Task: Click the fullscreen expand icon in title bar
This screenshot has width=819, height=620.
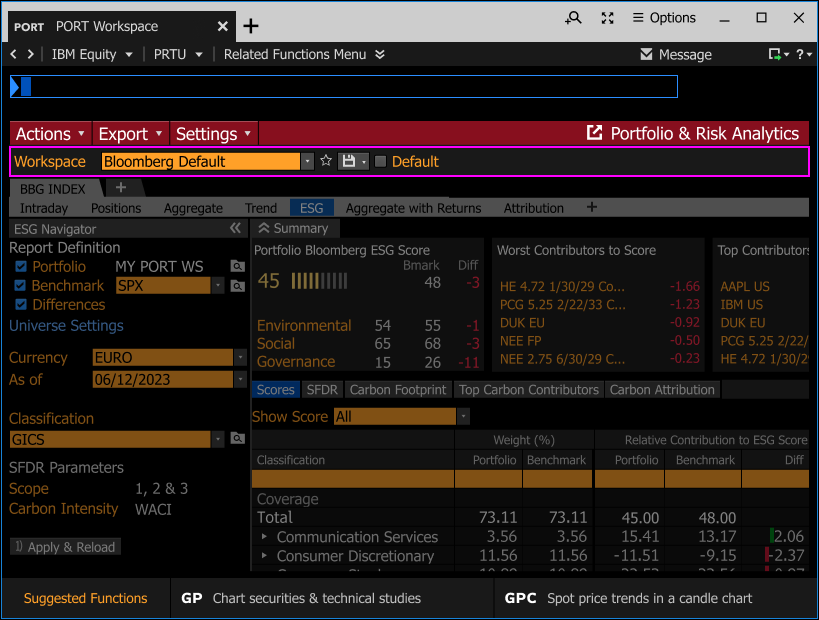Action: (607, 18)
